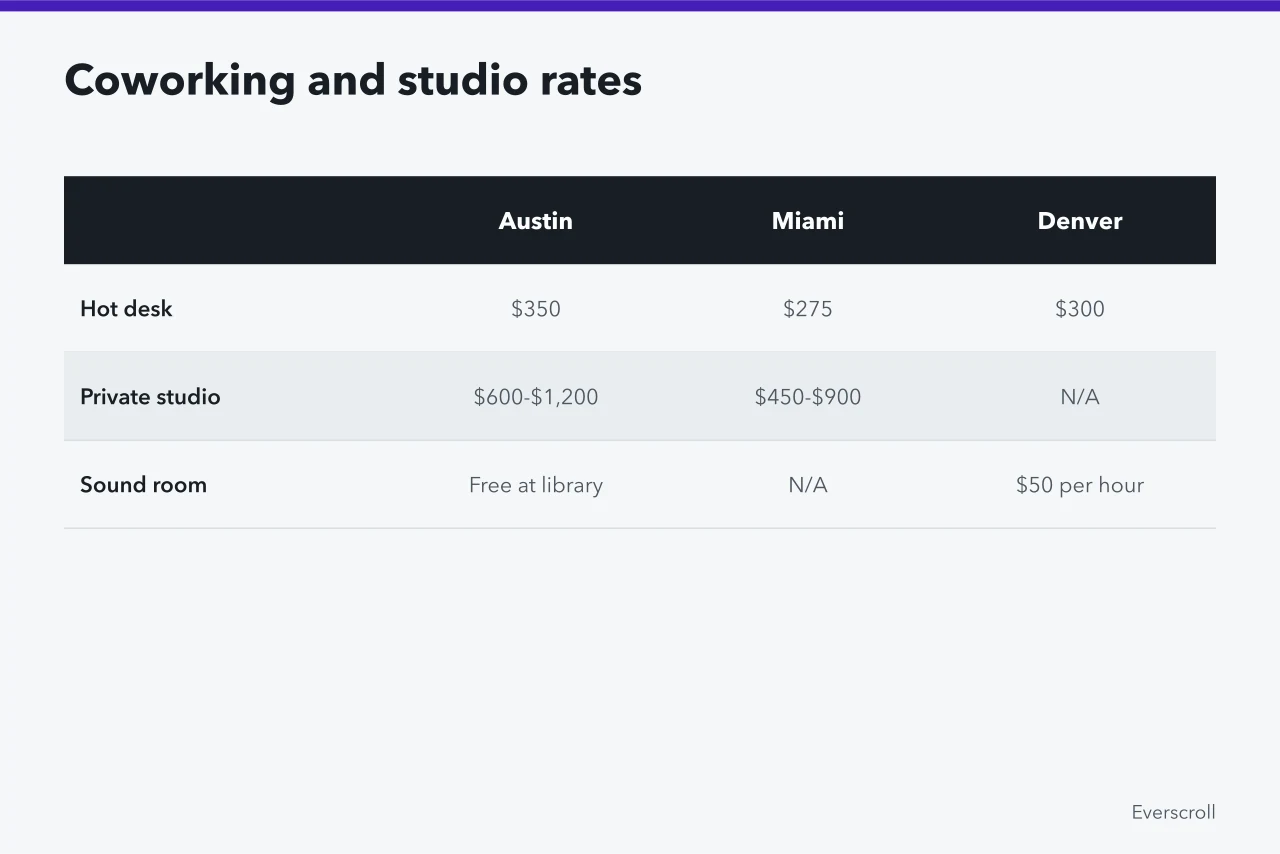This screenshot has width=1280, height=854.
Task: Select the Austin column header
Action: pos(536,221)
